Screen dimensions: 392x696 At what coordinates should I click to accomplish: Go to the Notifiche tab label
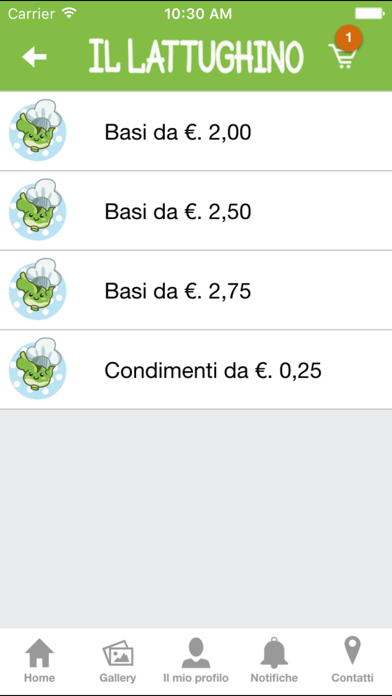click(x=274, y=678)
